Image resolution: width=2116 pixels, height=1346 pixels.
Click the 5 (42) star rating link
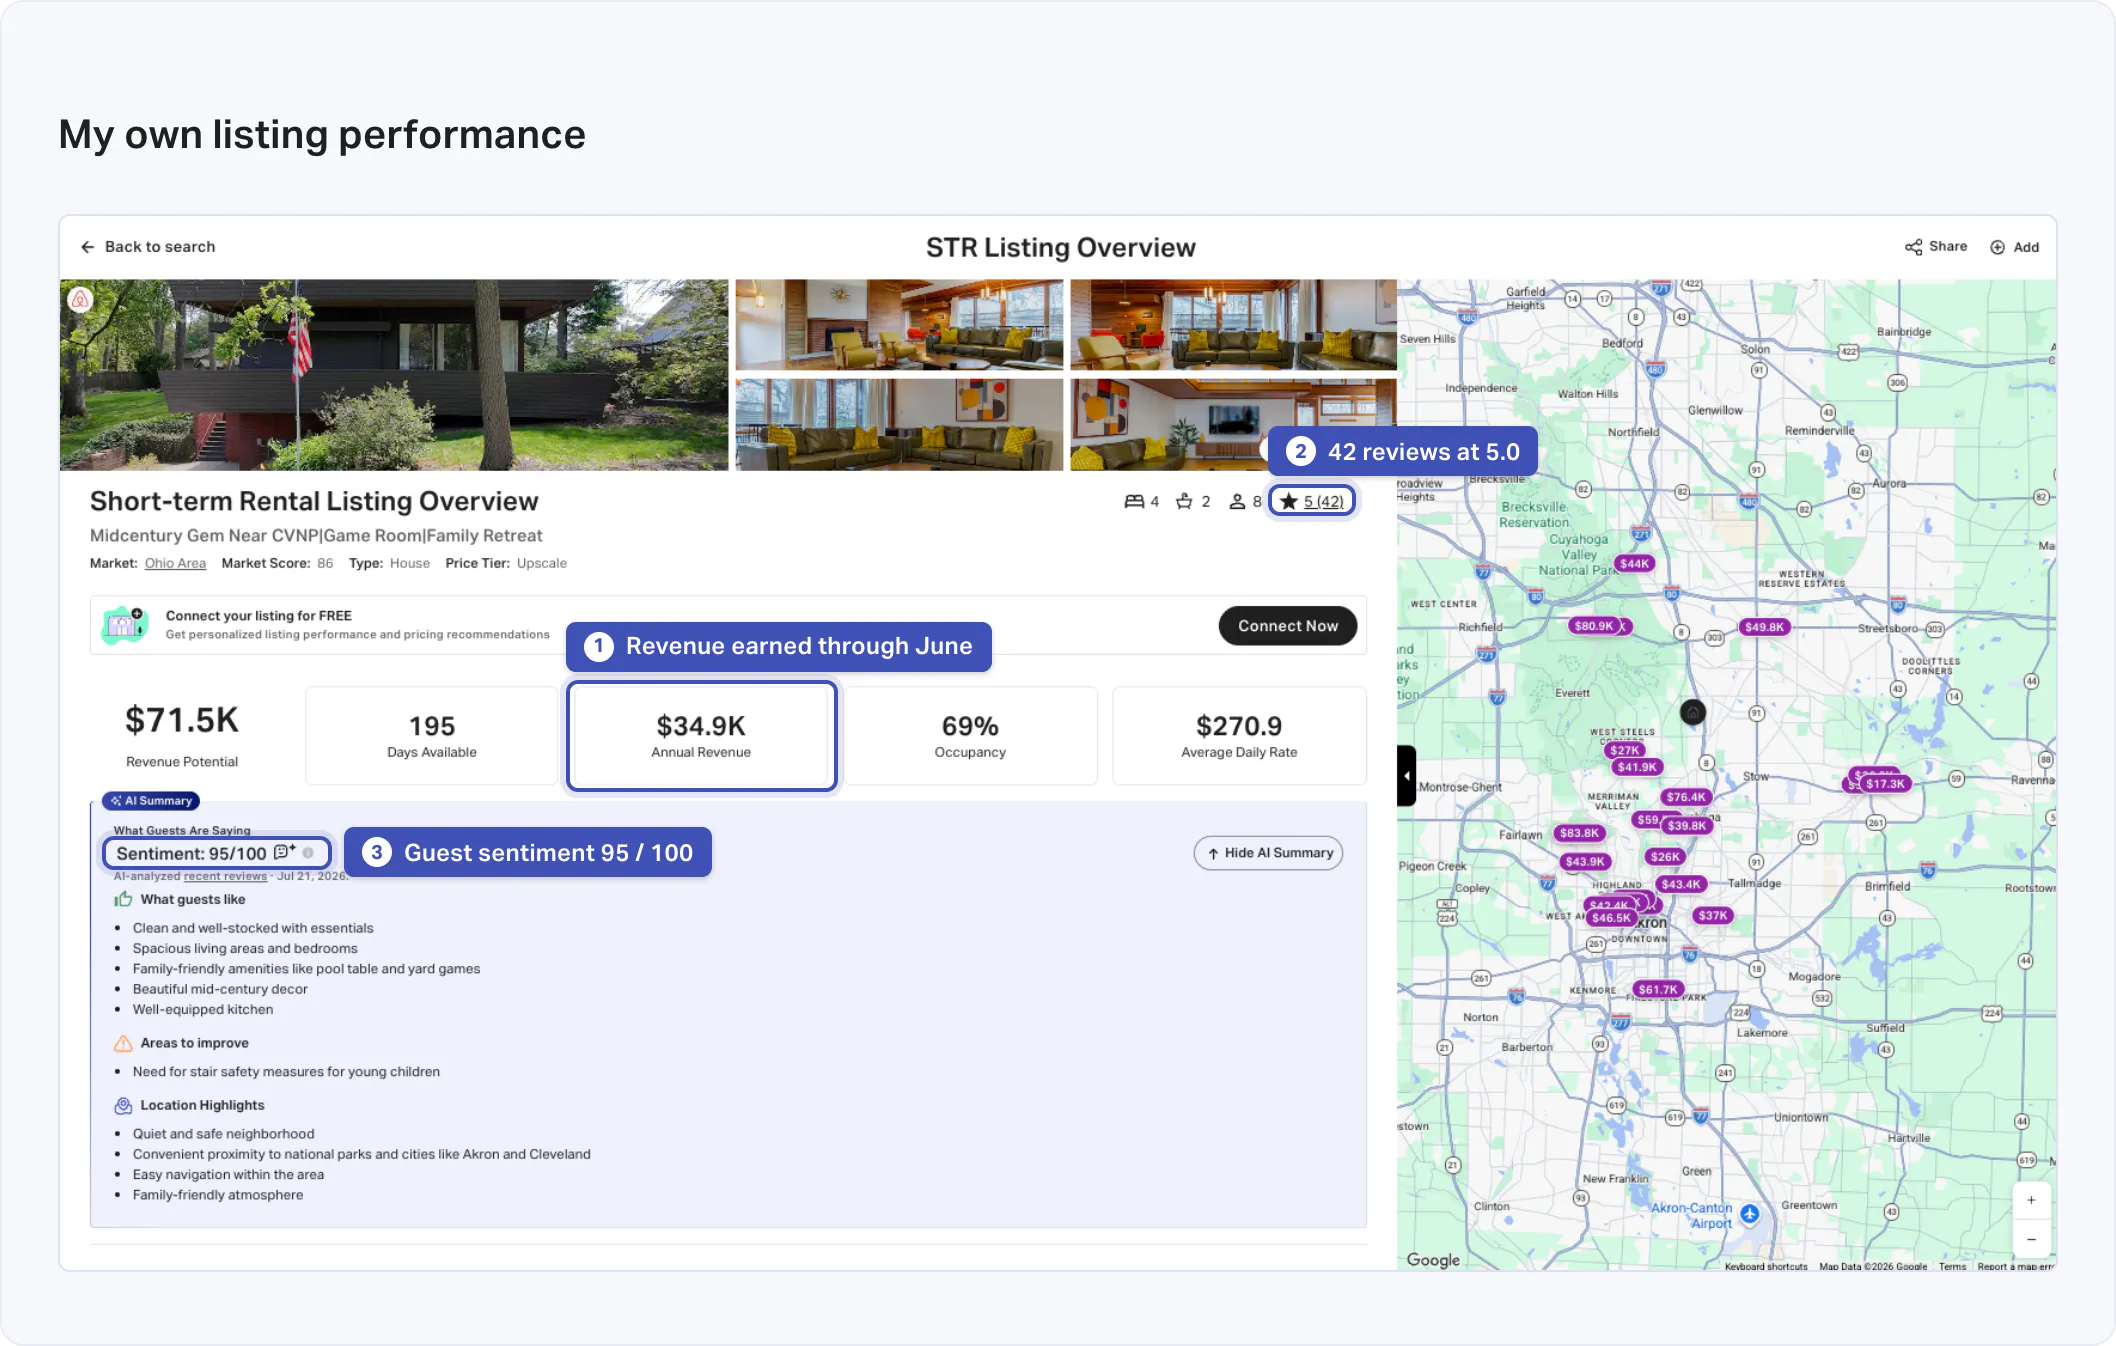[1312, 501]
